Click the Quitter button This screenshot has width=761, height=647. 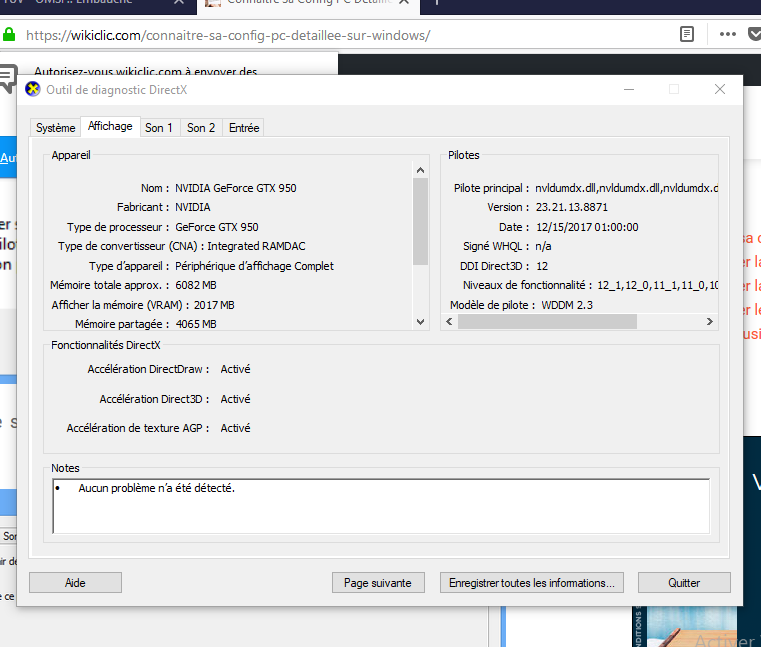[684, 582]
